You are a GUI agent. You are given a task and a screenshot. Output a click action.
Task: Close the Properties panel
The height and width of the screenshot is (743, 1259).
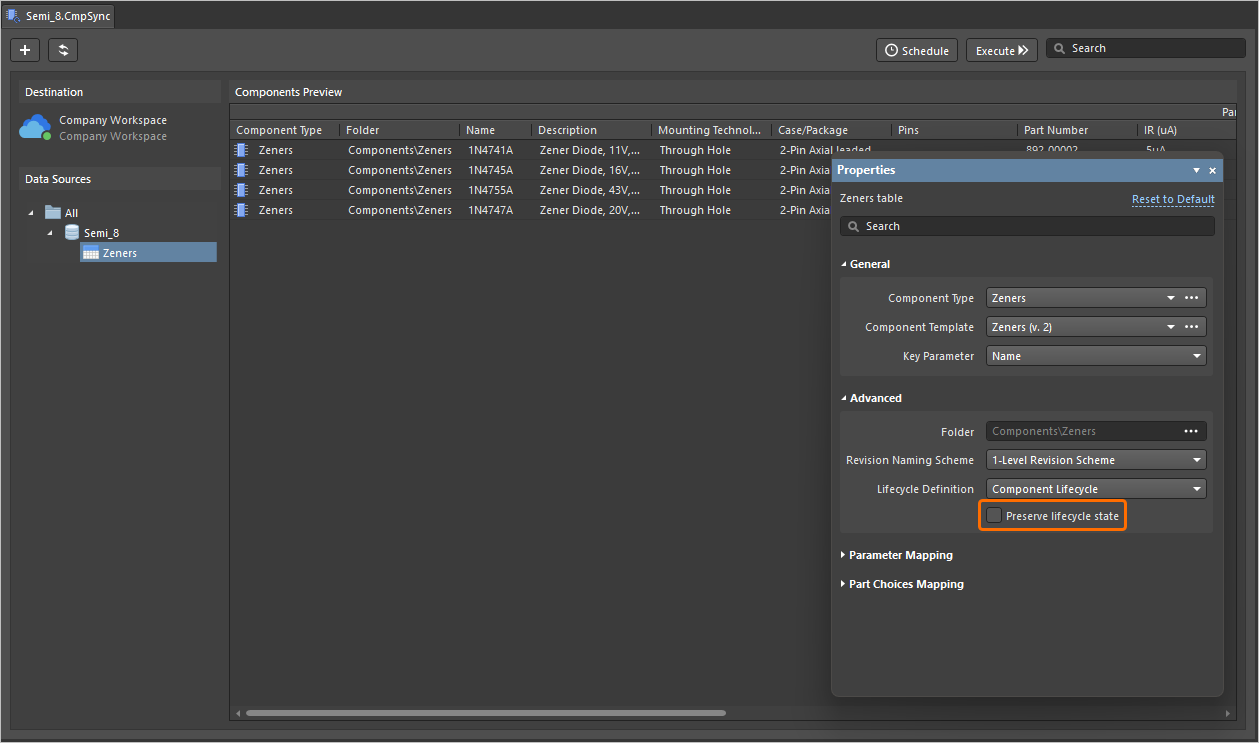pos(1212,171)
